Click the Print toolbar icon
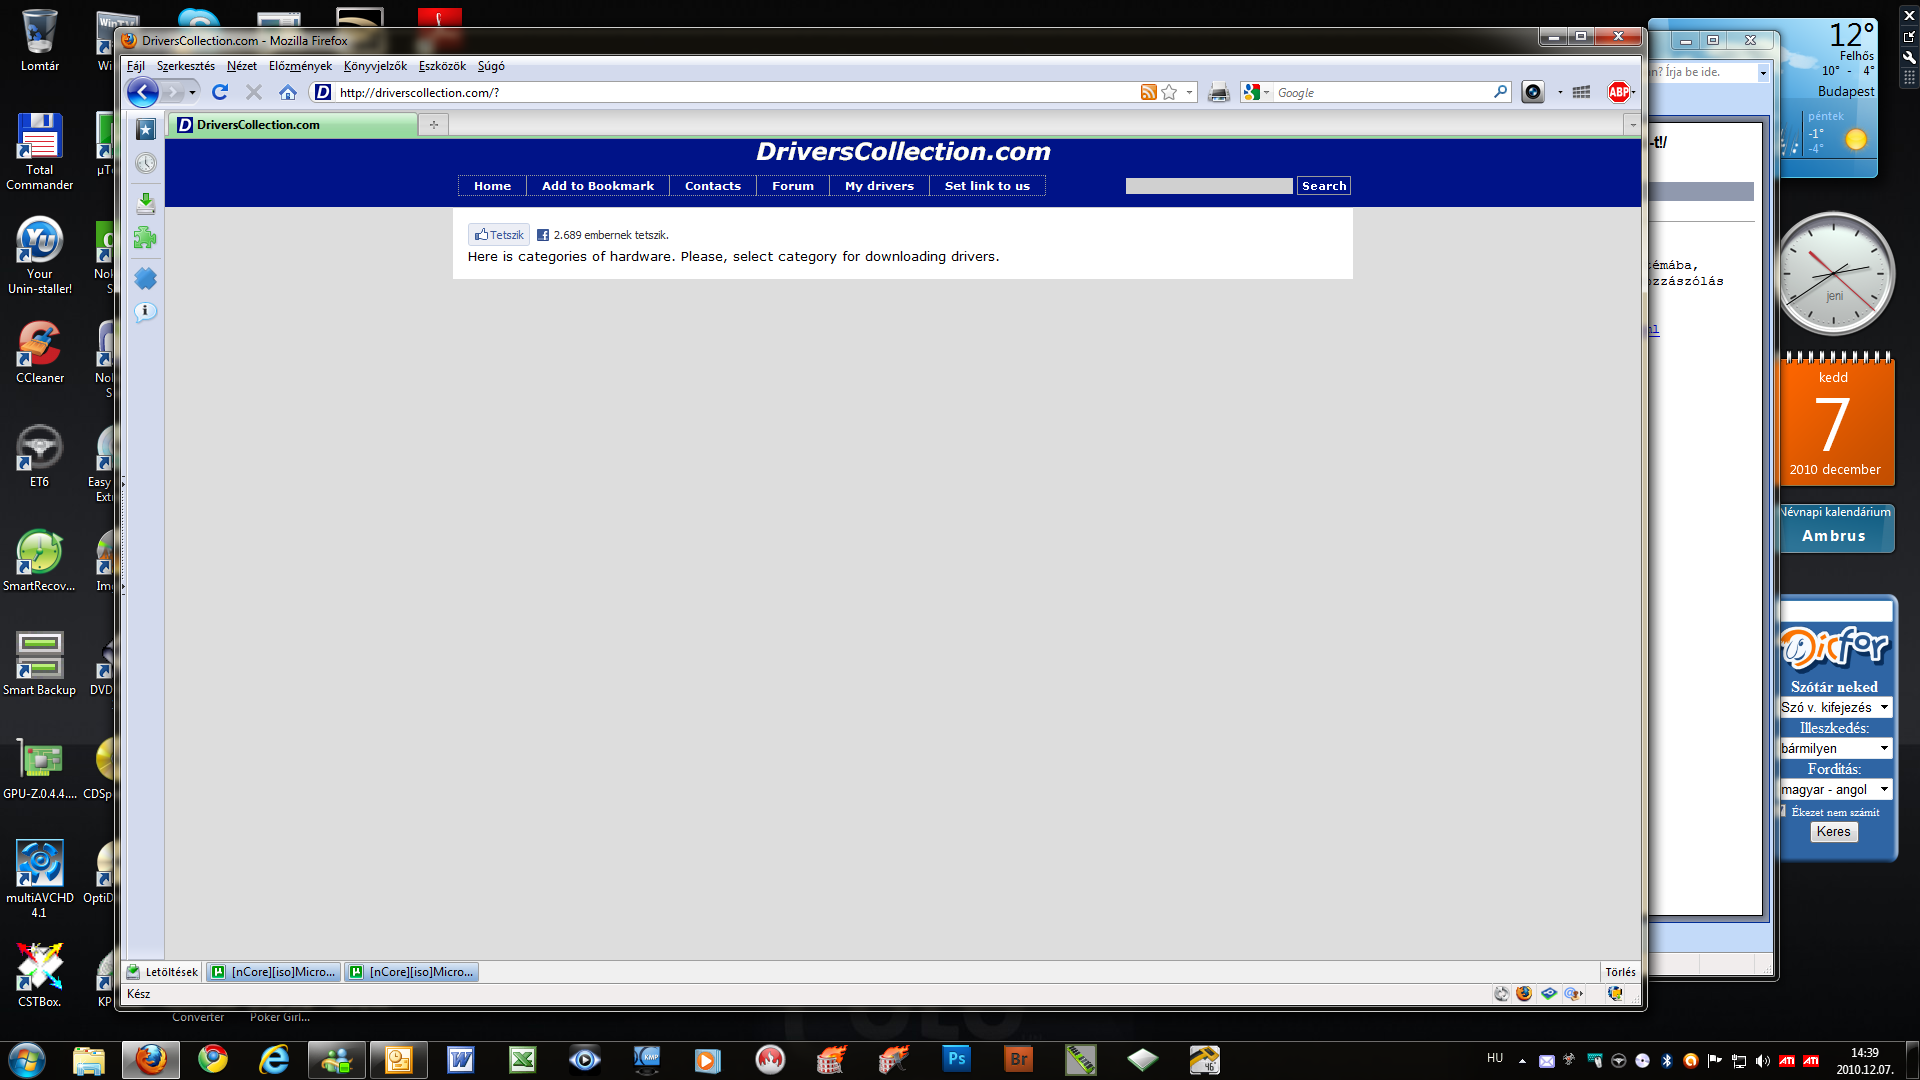The height and width of the screenshot is (1080, 1920). point(1218,92)
